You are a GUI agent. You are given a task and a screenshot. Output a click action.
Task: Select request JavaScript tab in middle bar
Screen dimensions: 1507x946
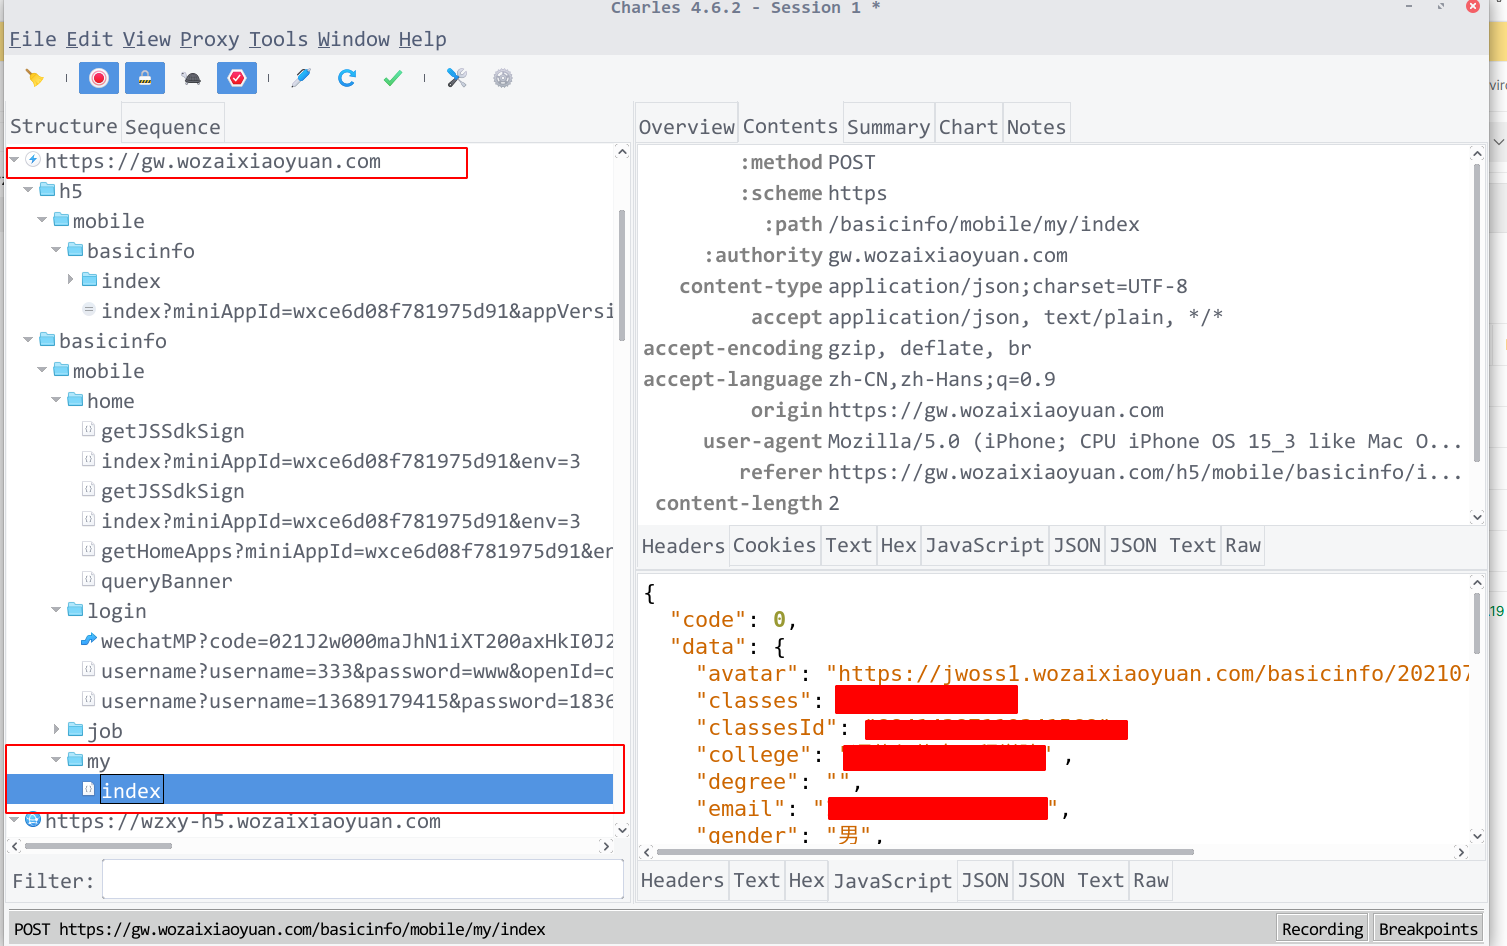[x=984, y=545]
